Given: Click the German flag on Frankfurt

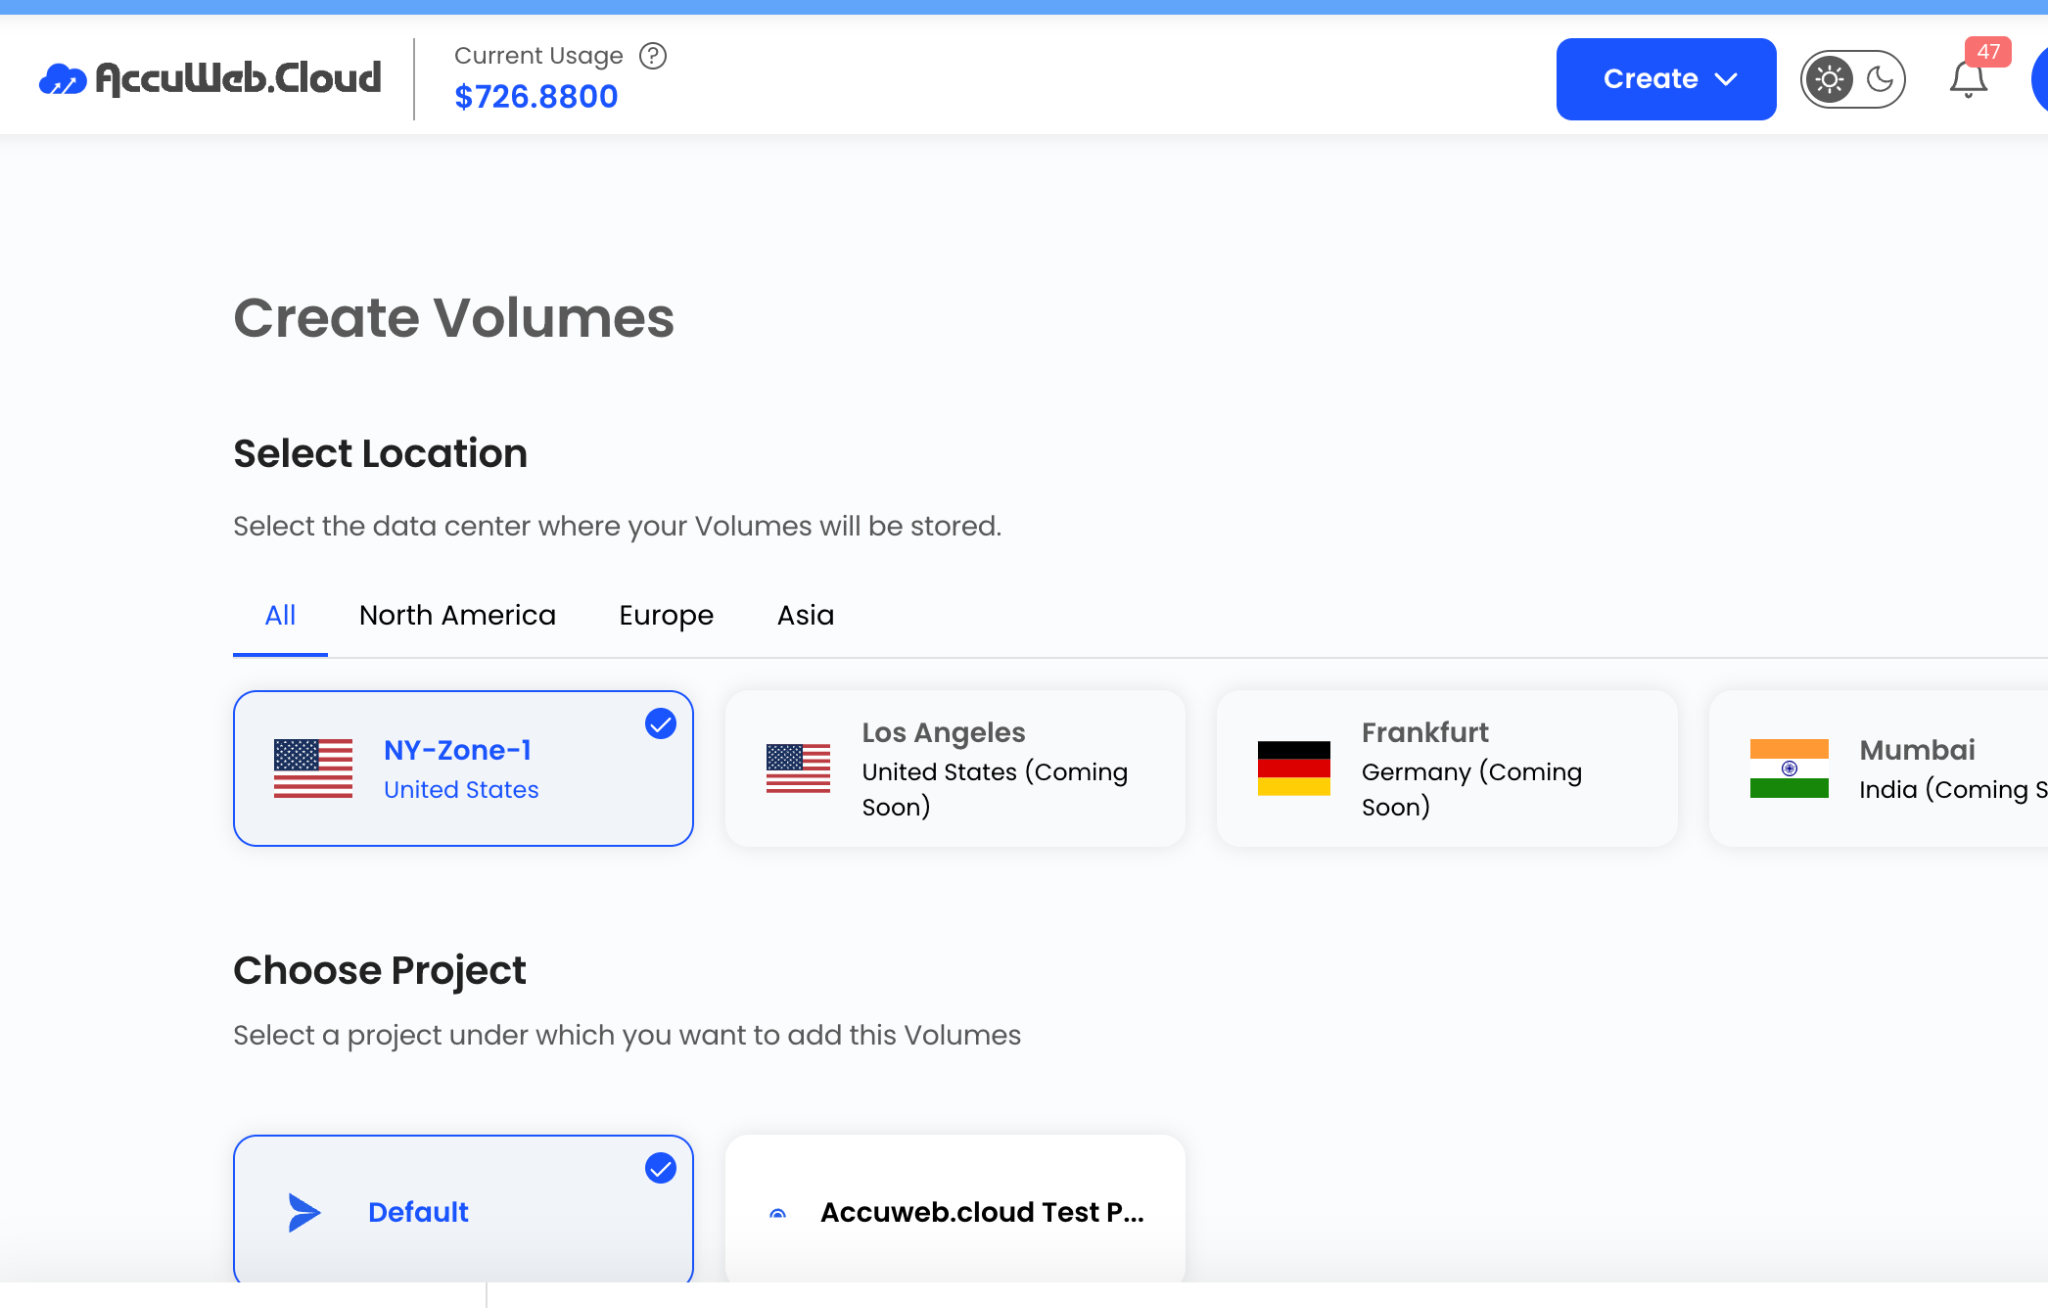Looking at the screenshot, I should click(1293, 768).
